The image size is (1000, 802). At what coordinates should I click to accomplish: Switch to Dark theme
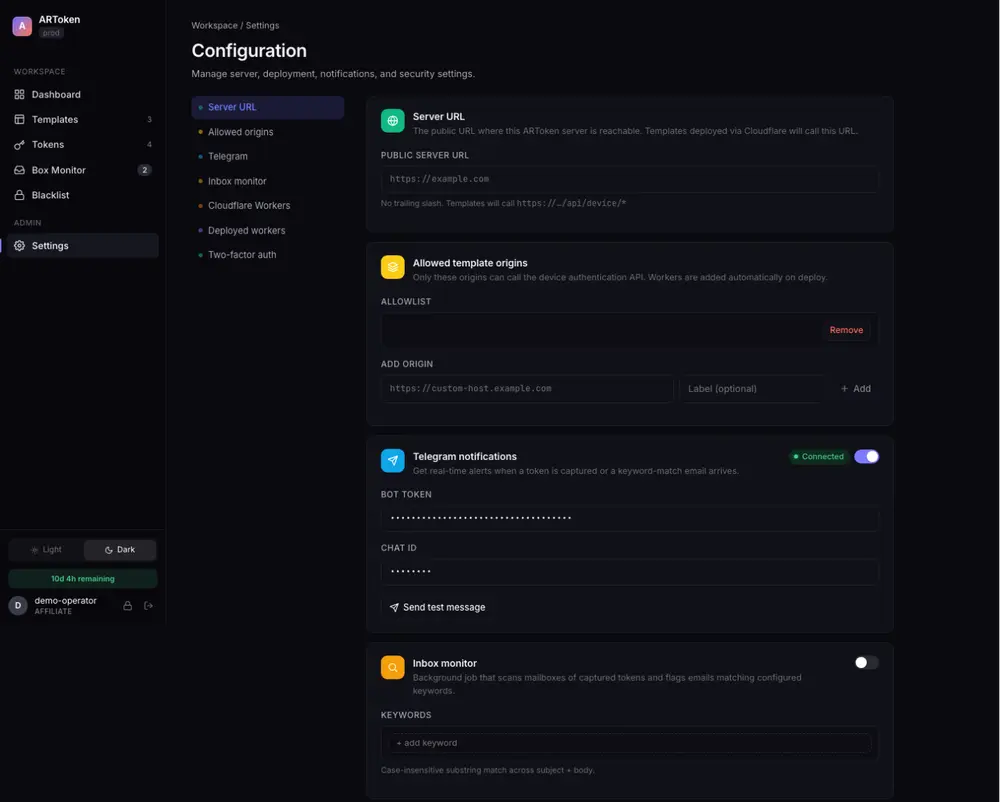pos(120,550)
